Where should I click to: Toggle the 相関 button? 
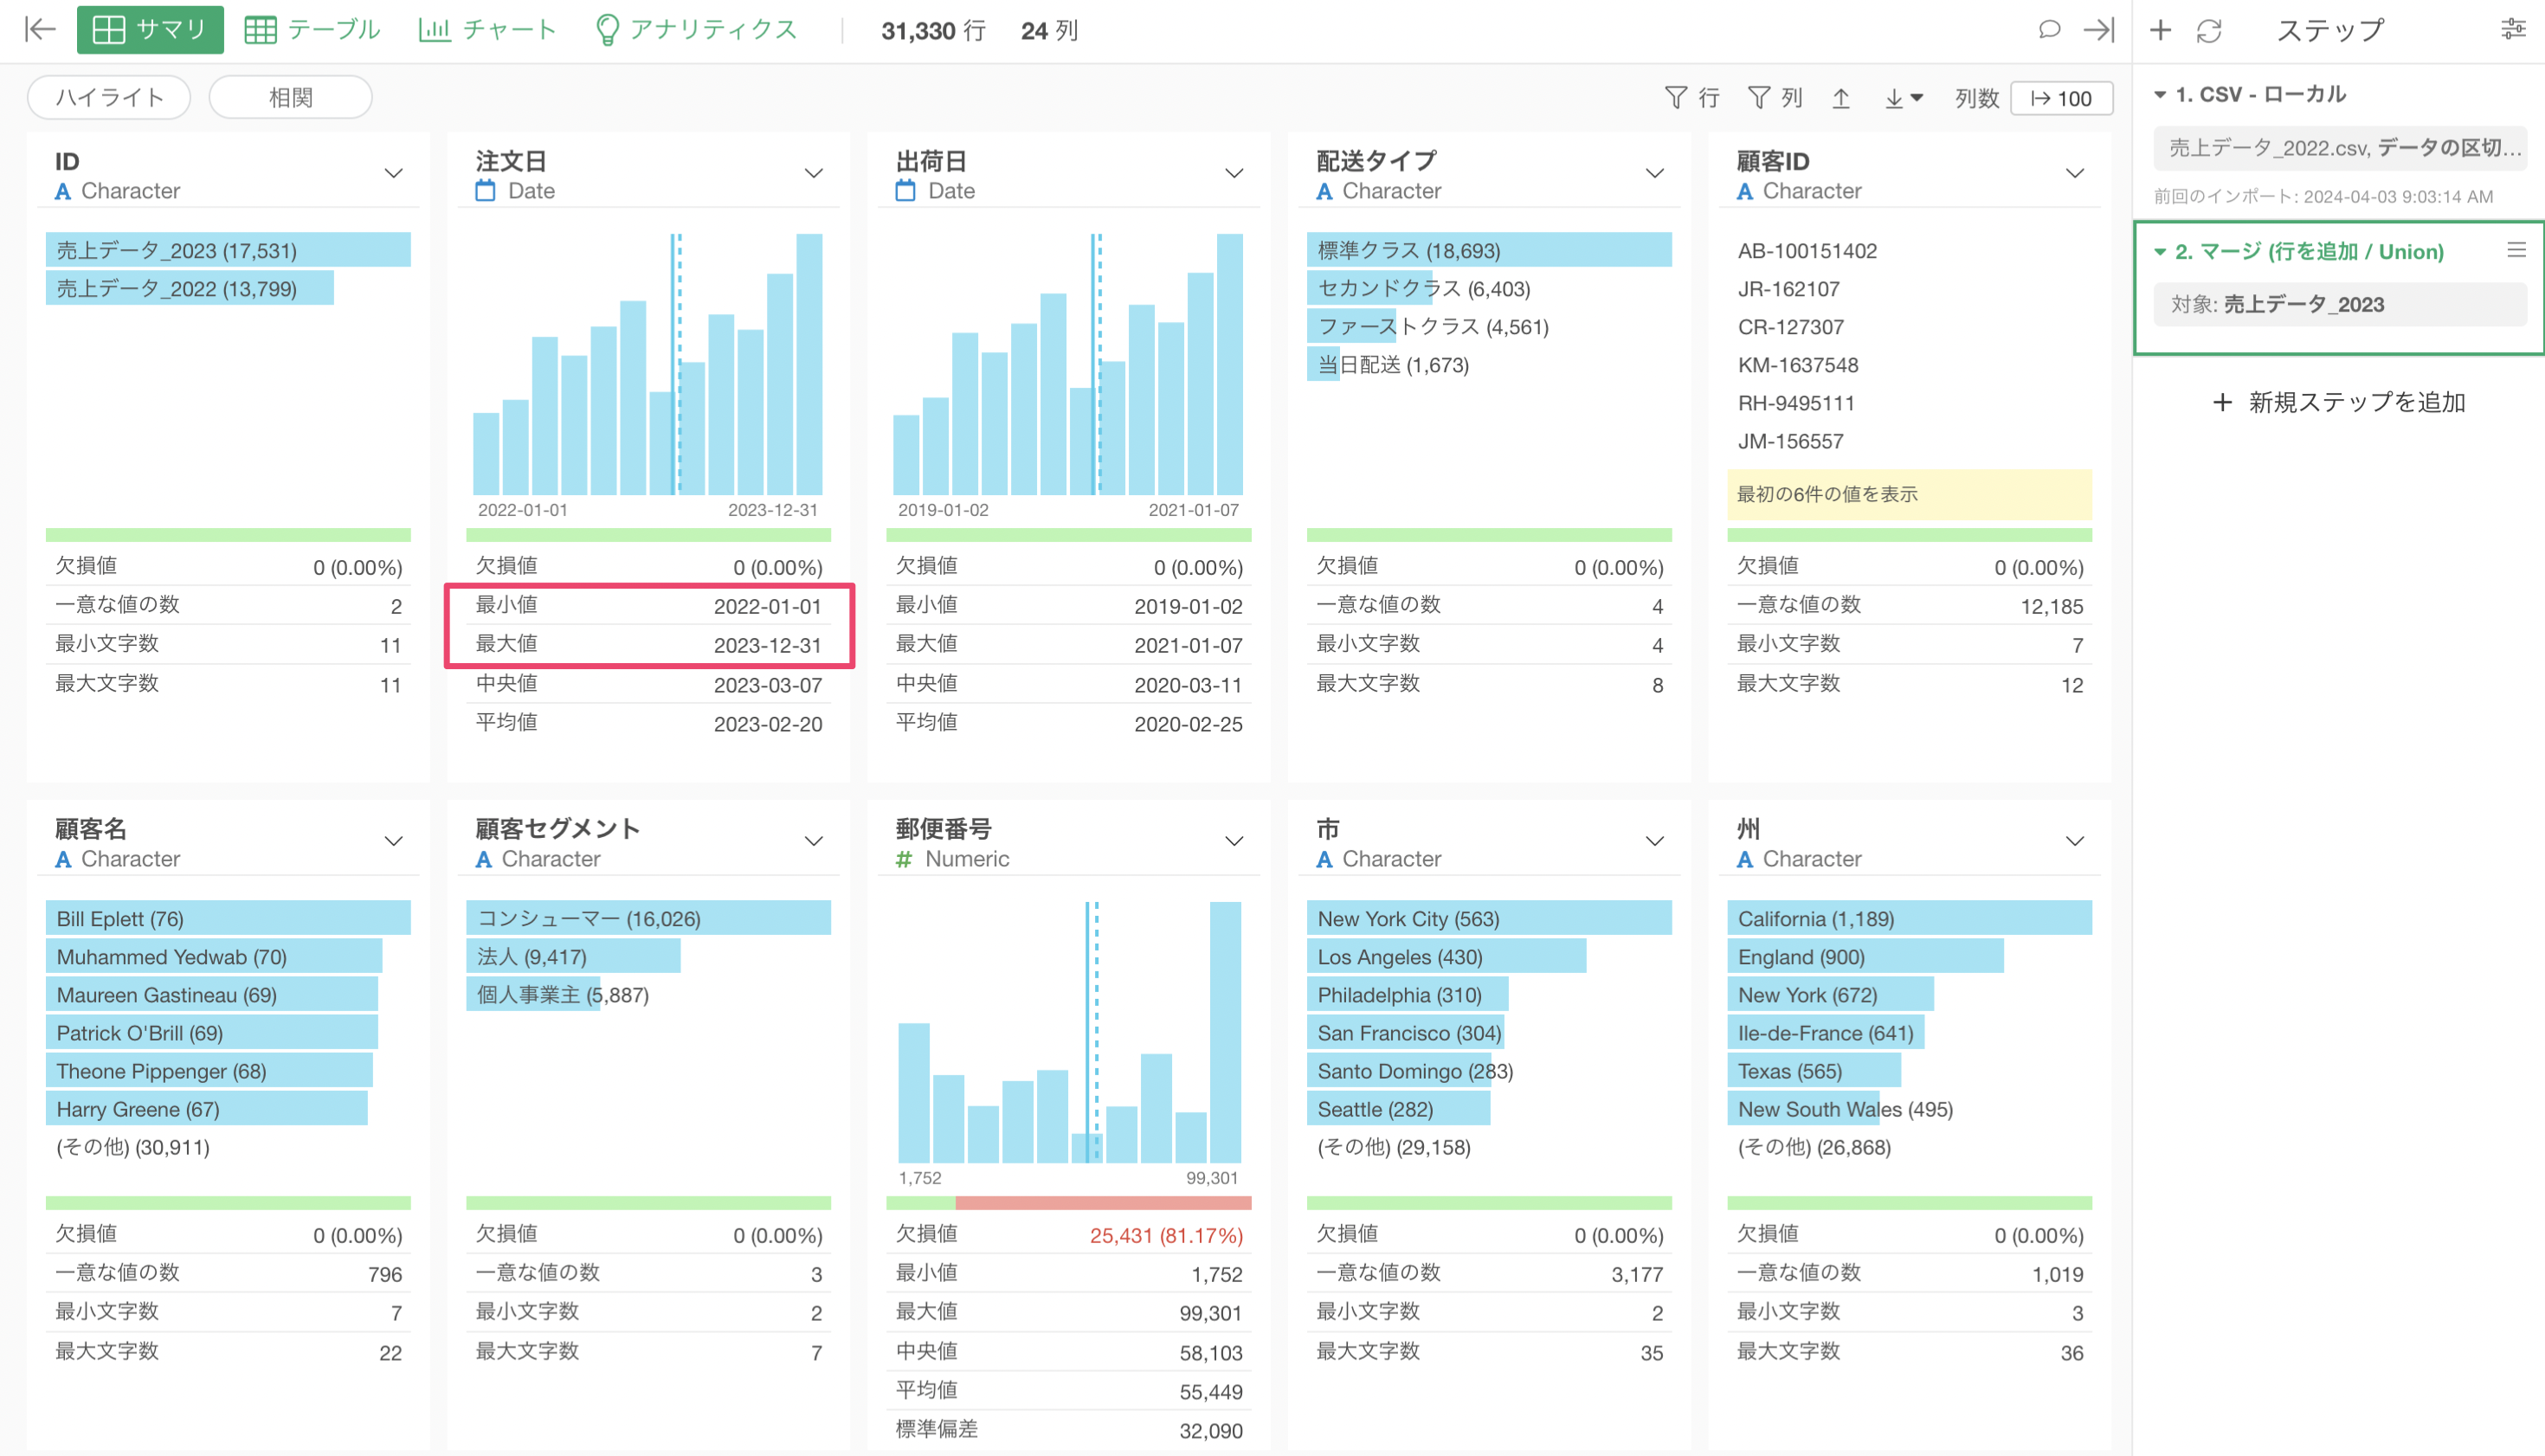[290, 97]
